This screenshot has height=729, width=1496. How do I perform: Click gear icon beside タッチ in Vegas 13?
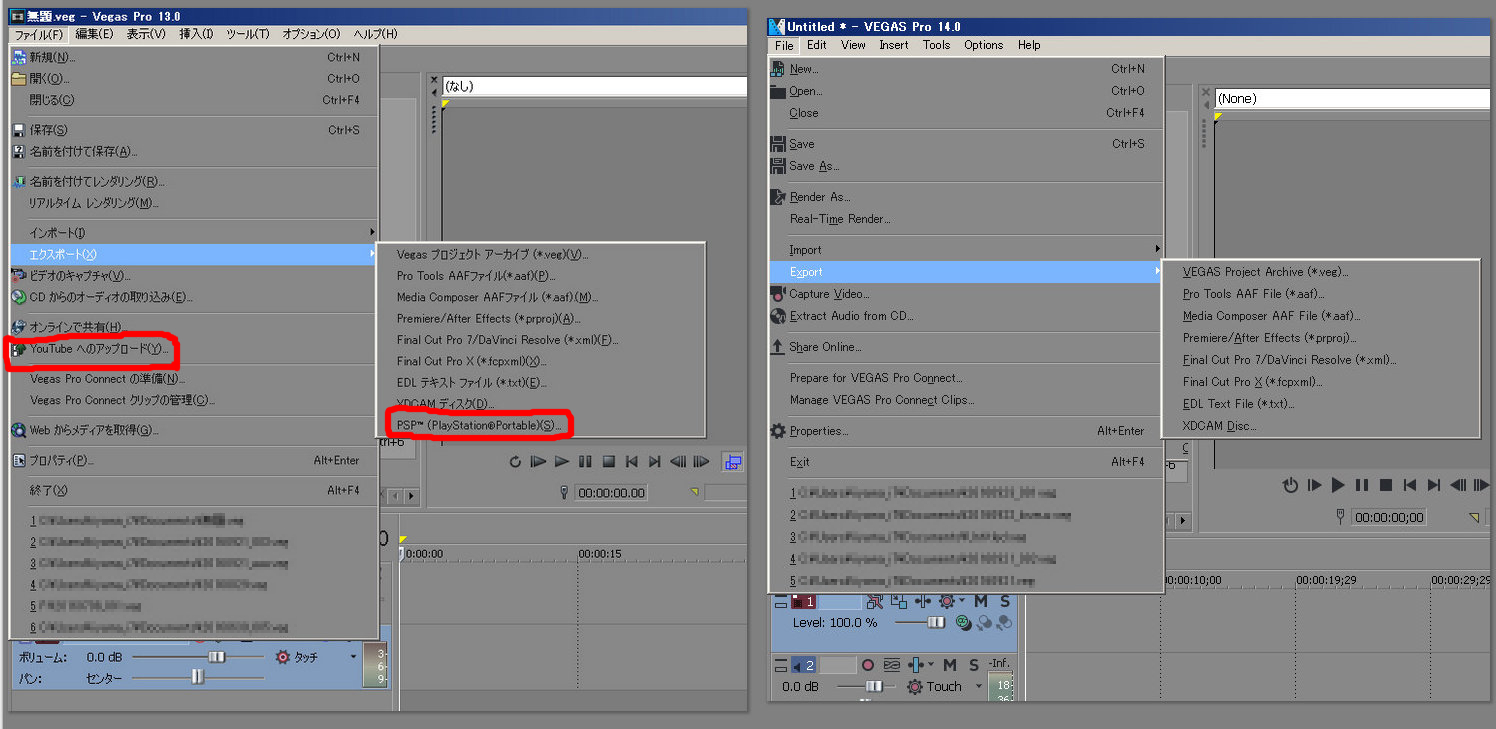[x=282, y=657]
